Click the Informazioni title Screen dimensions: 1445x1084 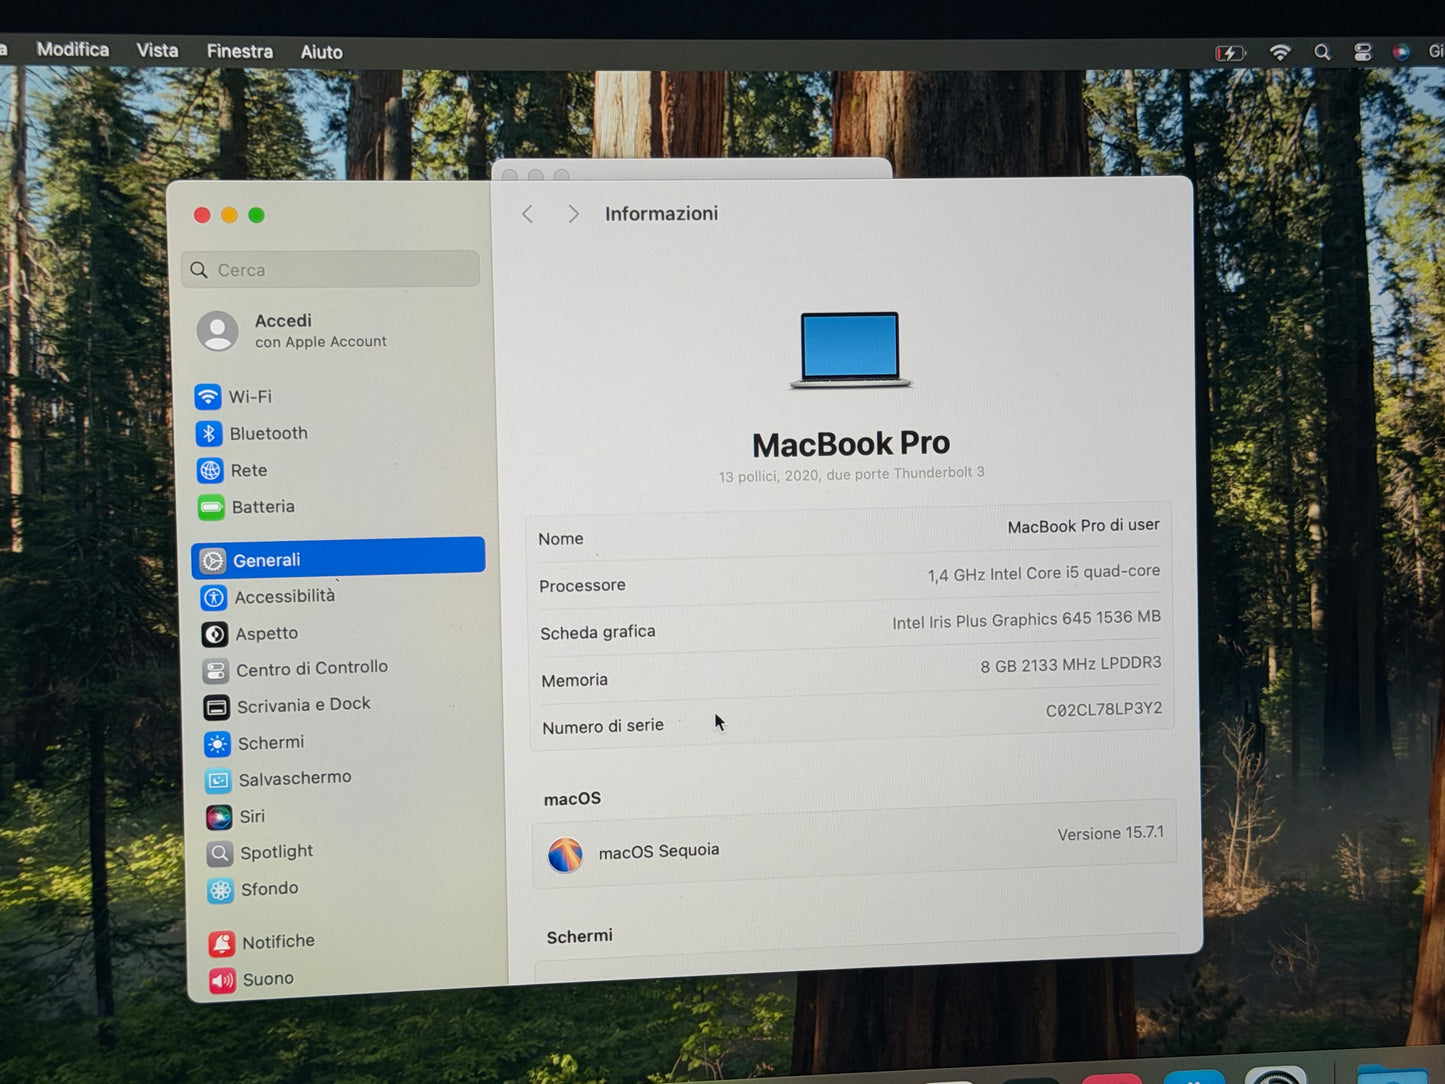coord(661,214)
